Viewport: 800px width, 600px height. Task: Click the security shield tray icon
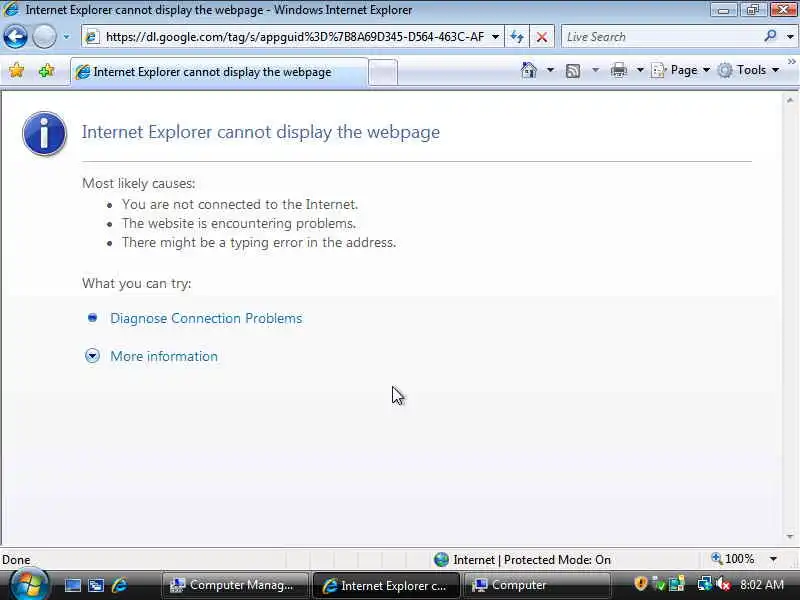coord(641,583)
